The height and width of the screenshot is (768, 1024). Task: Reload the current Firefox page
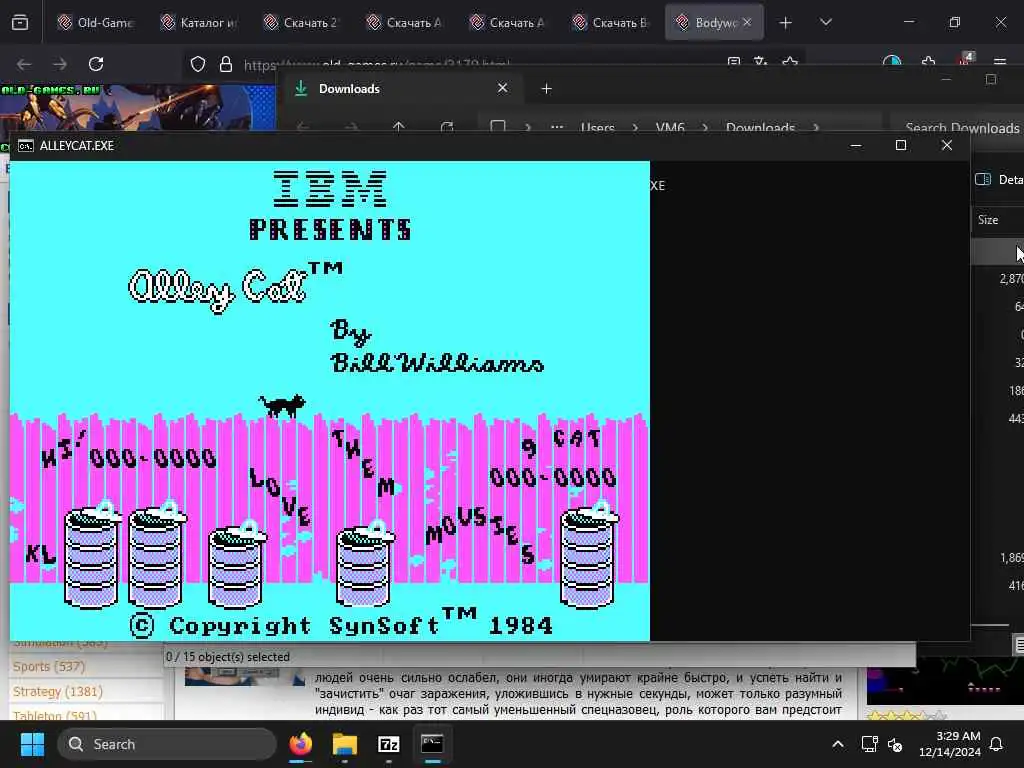[96, 64]
